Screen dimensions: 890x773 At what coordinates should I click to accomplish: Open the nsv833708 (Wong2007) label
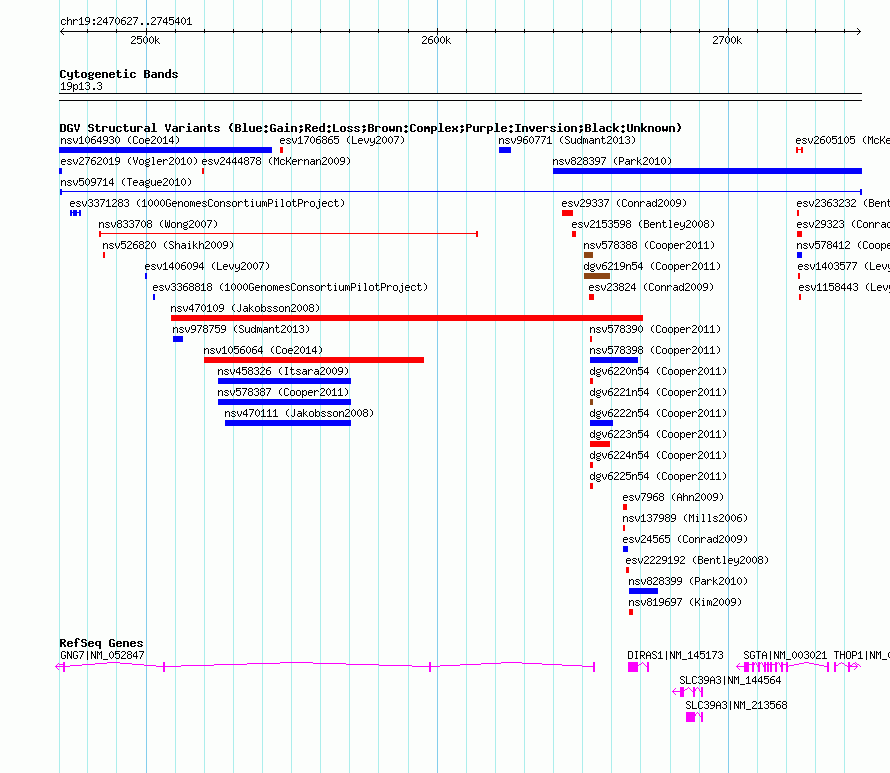(158, 224)
